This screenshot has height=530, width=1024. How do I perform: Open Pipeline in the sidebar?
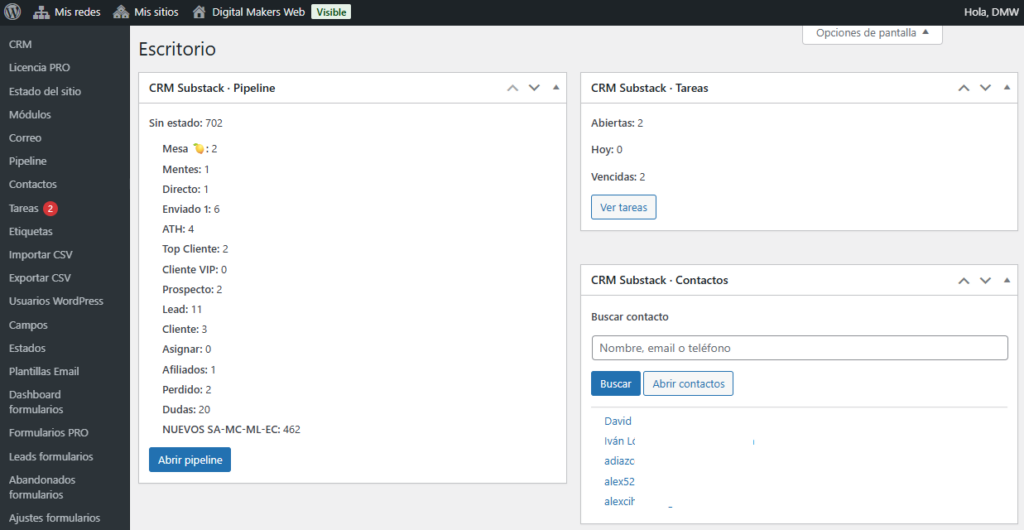tap(28, 161)
